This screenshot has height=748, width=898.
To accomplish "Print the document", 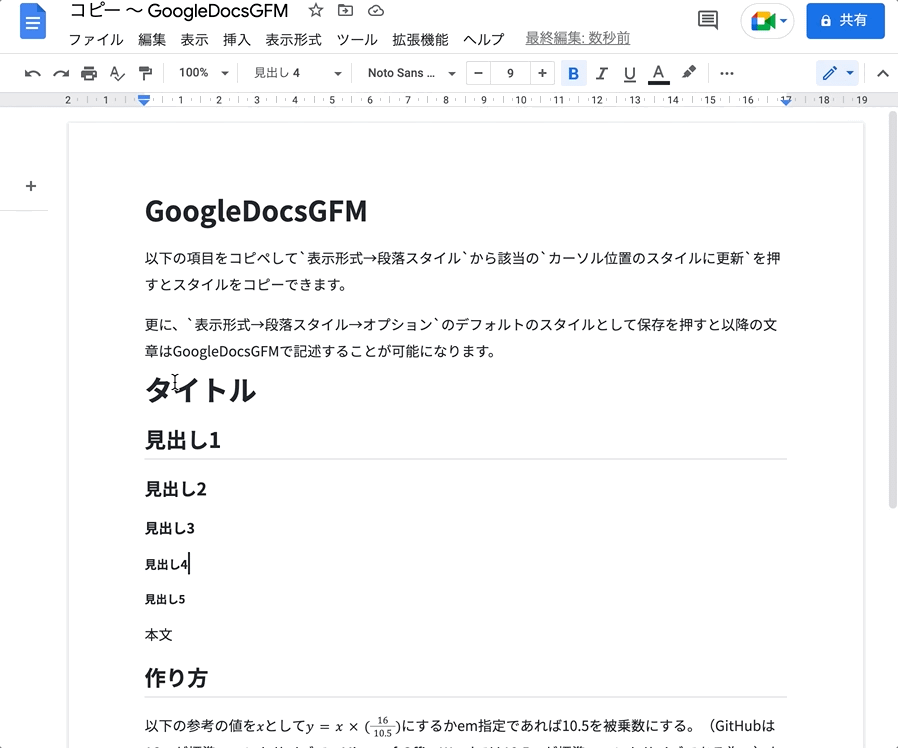I will 89,73.
